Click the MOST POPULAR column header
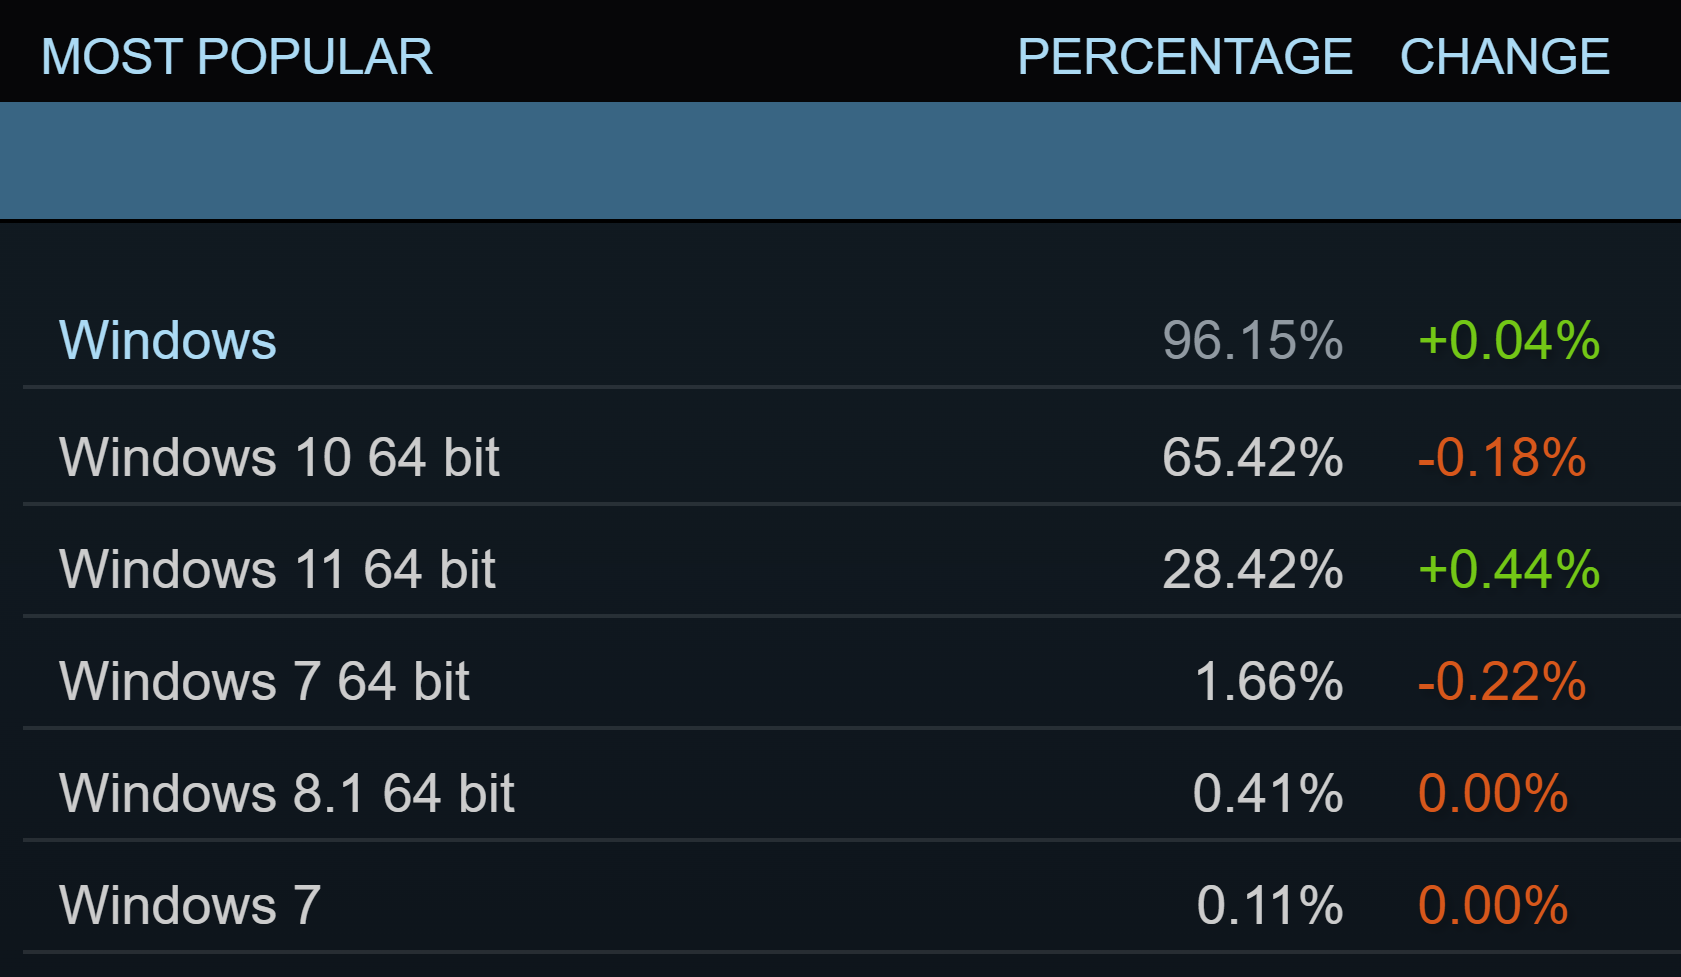1681x977 pixels. pyautogui.click(x=237, y=57)
